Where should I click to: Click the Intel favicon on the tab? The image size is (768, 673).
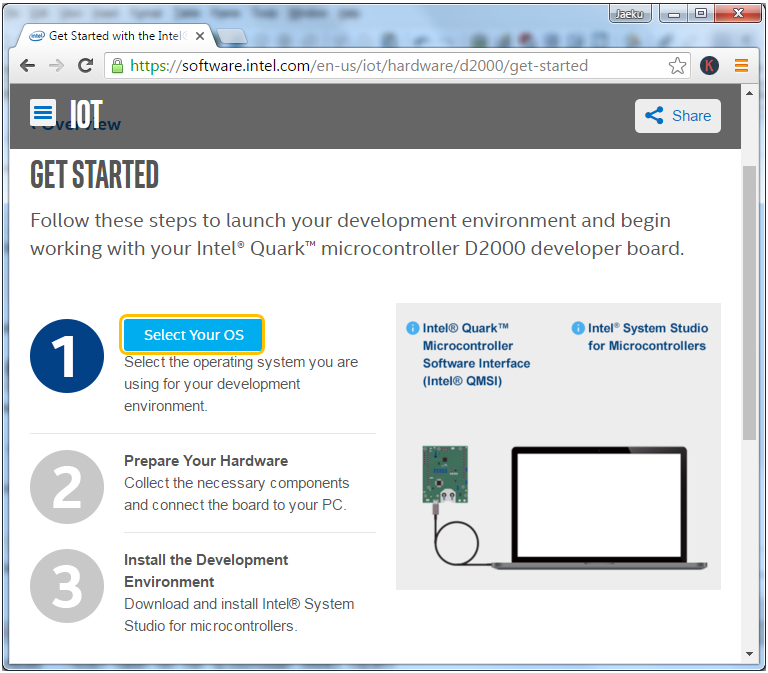tap(37, 36)
